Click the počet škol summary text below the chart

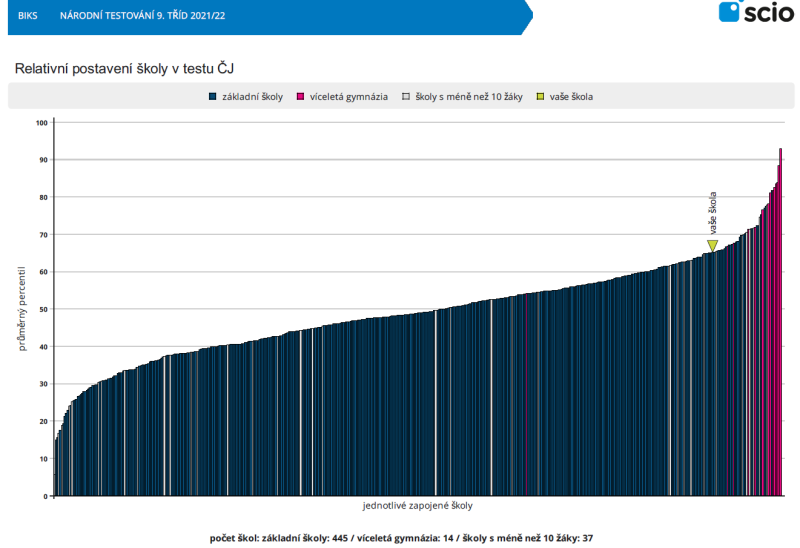point(401,538)
